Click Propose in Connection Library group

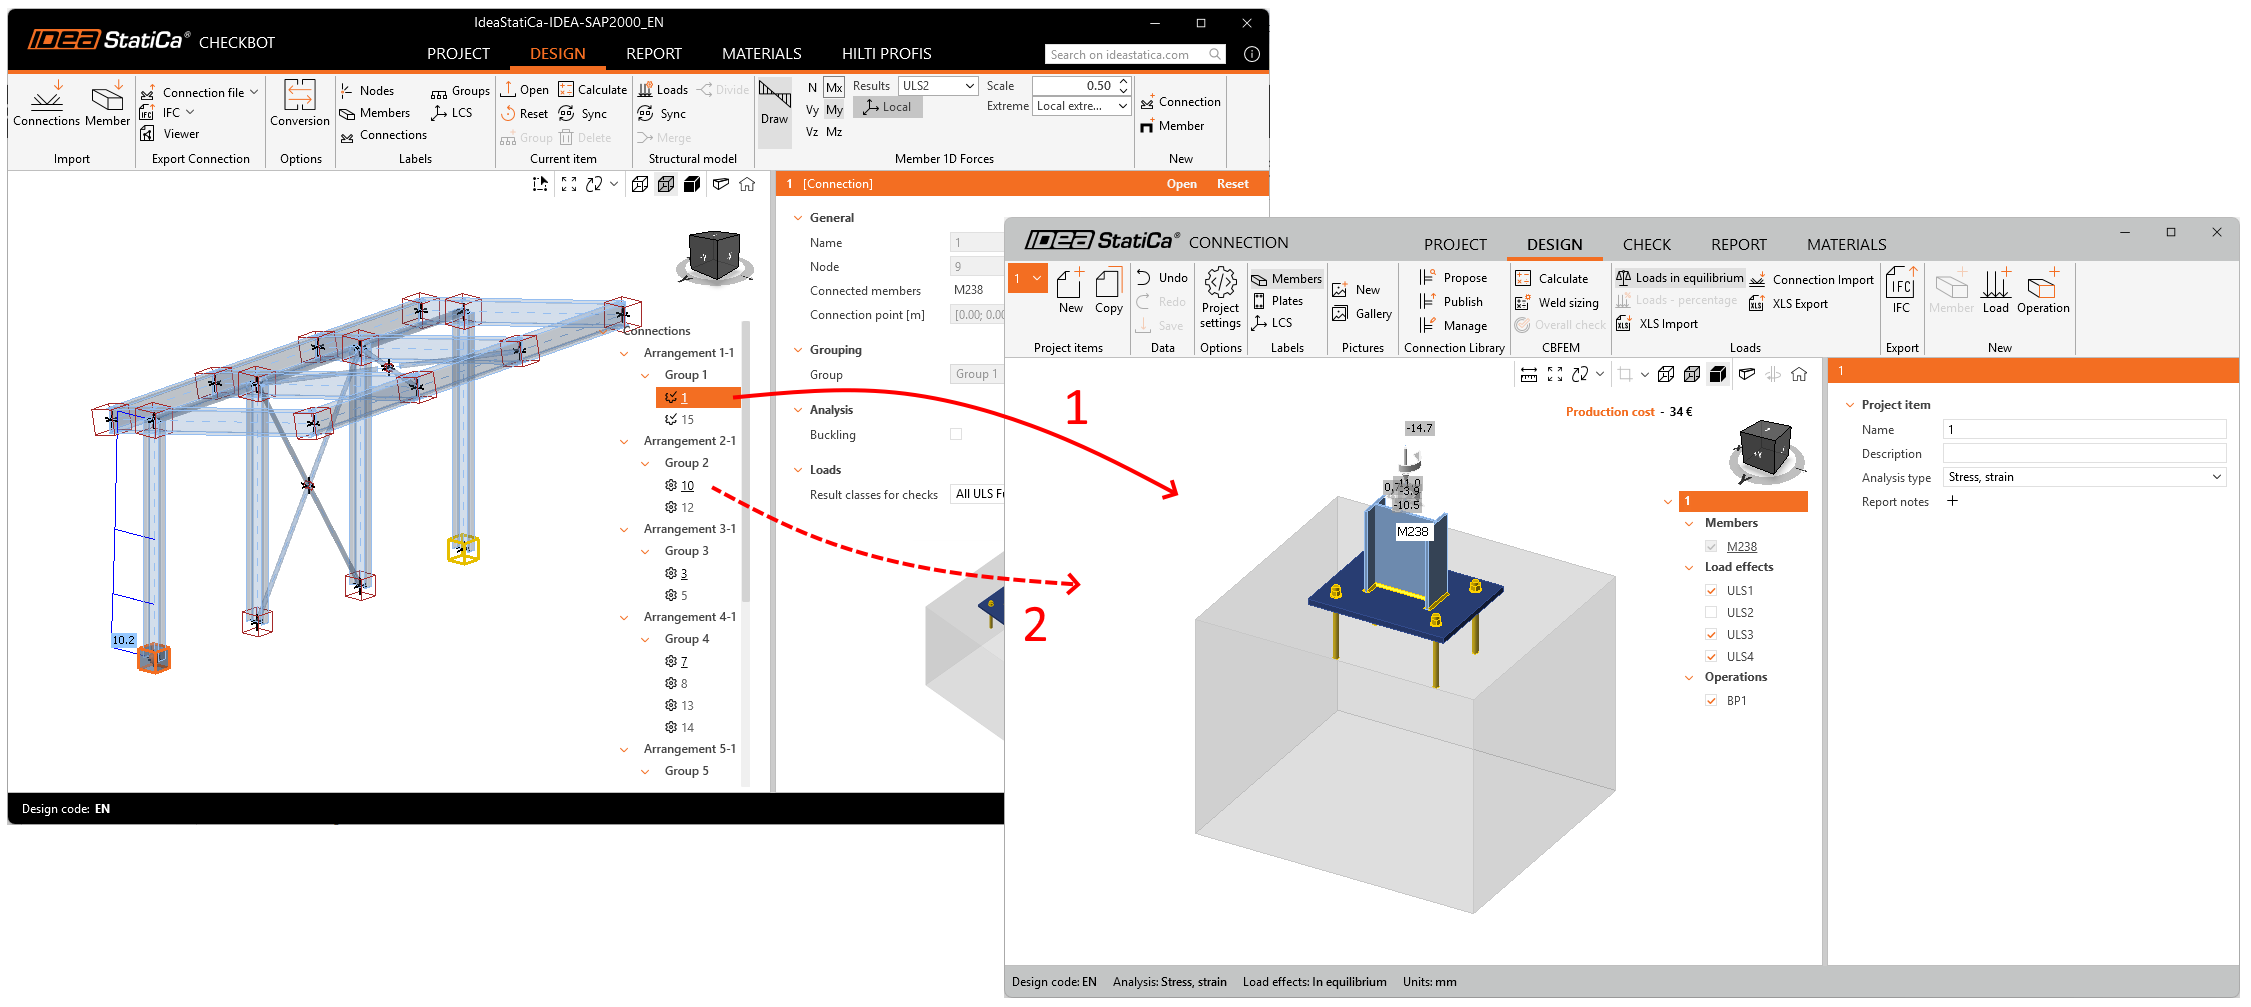1453,278
